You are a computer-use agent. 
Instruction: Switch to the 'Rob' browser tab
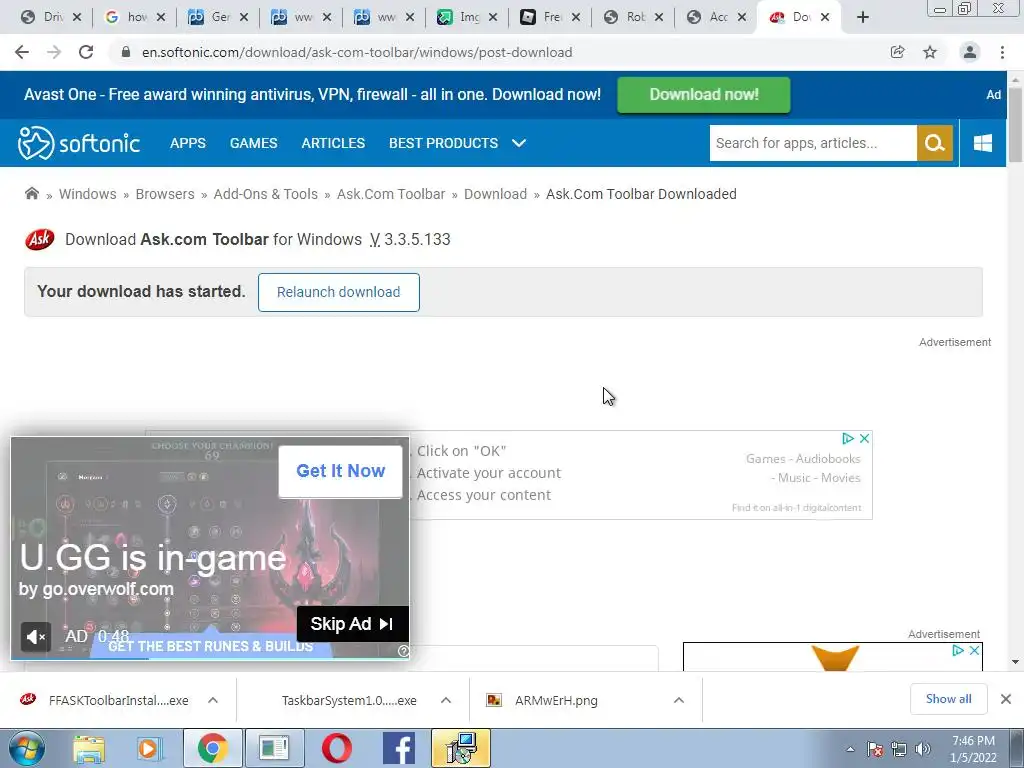coord(634,17)
